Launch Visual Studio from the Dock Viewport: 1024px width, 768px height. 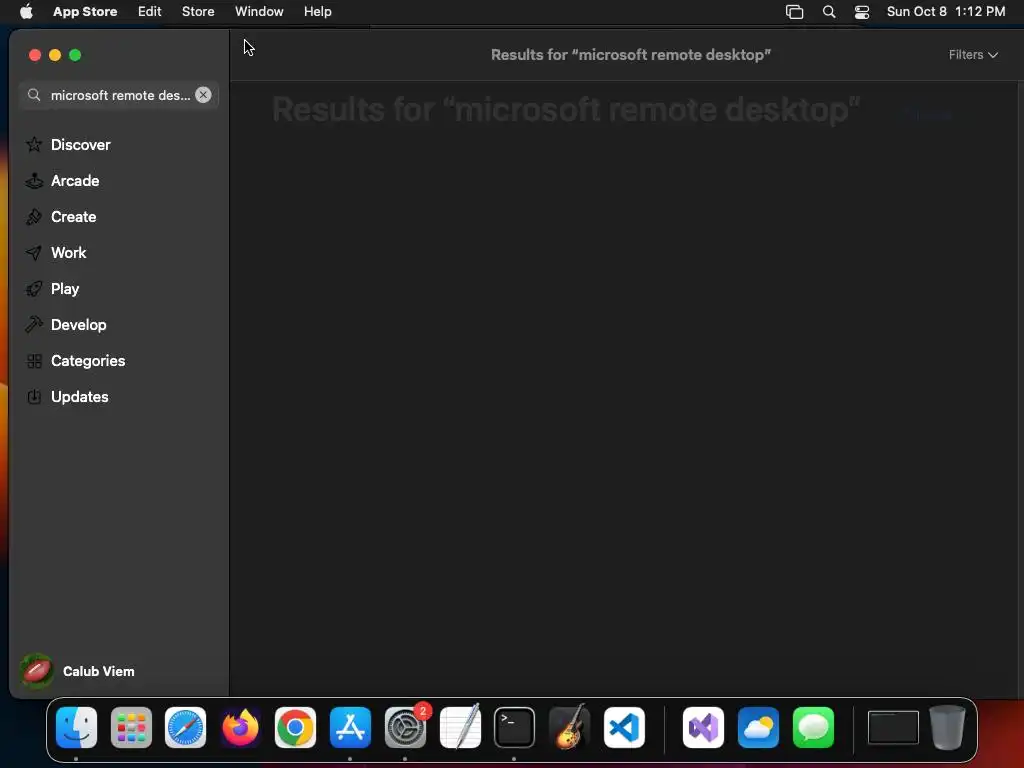[x=703, y=728]
